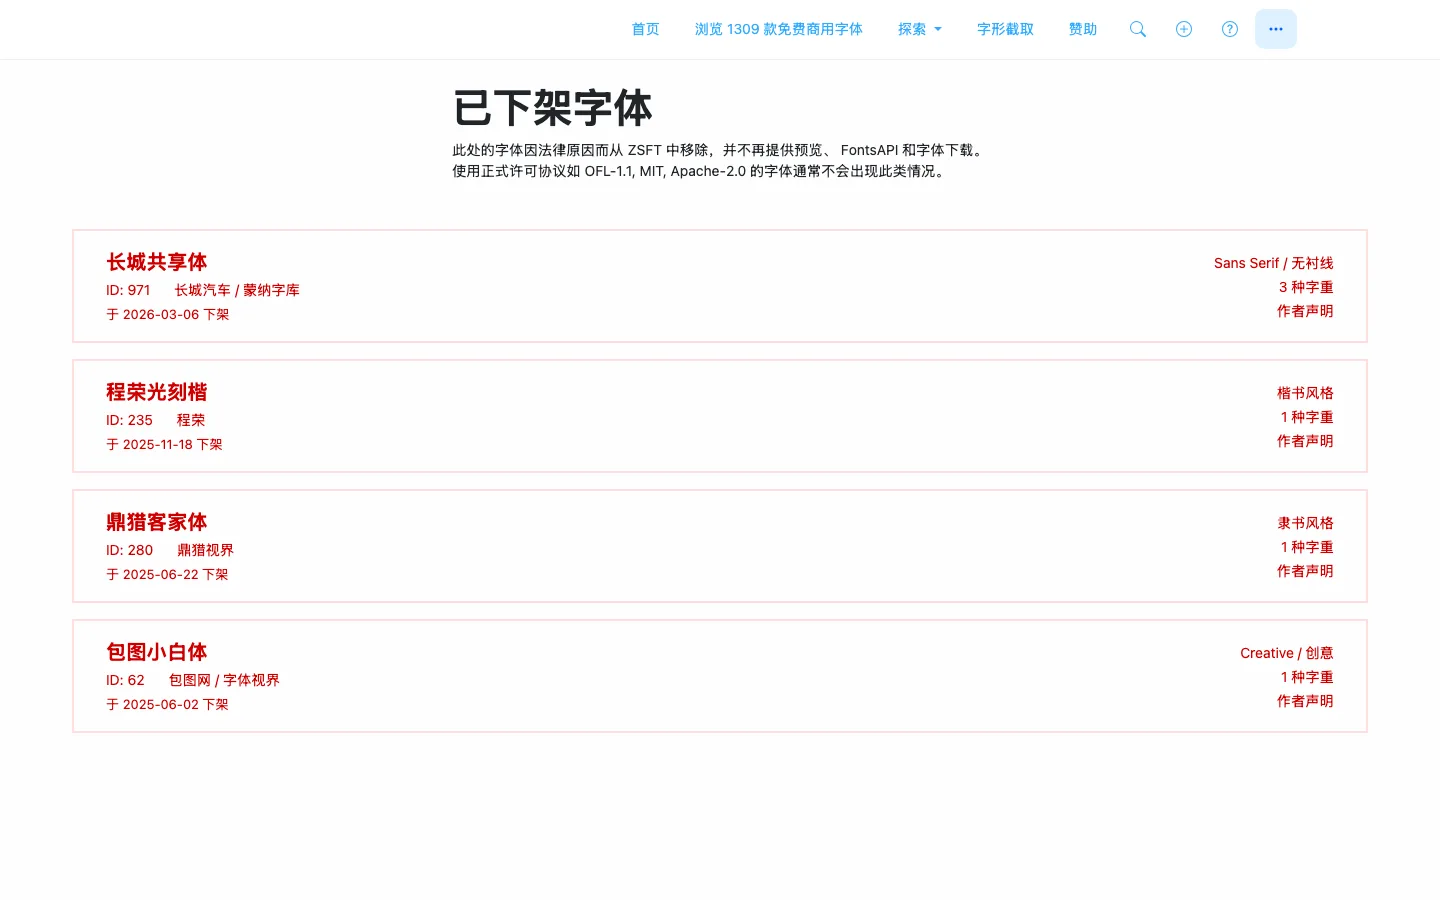Click the 程荣 author text
The height and width of the screenshot is (900, 1440).
click(x=191, y=420)
